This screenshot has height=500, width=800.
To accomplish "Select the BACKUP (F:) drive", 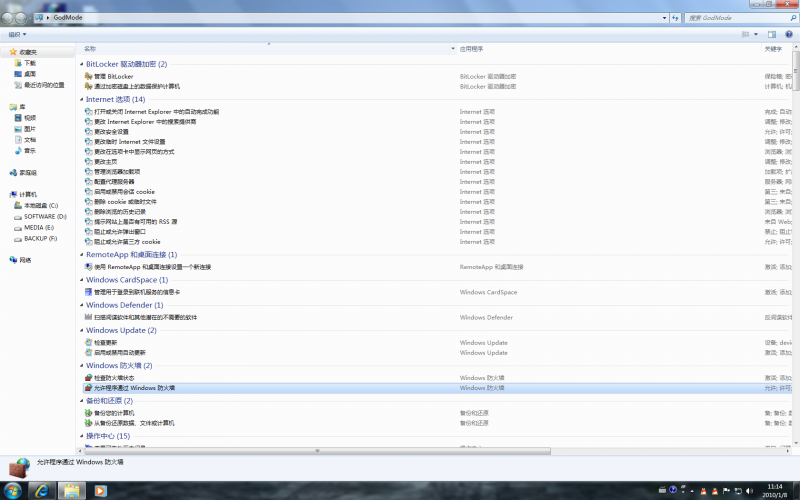I will [x=36, y=239].
